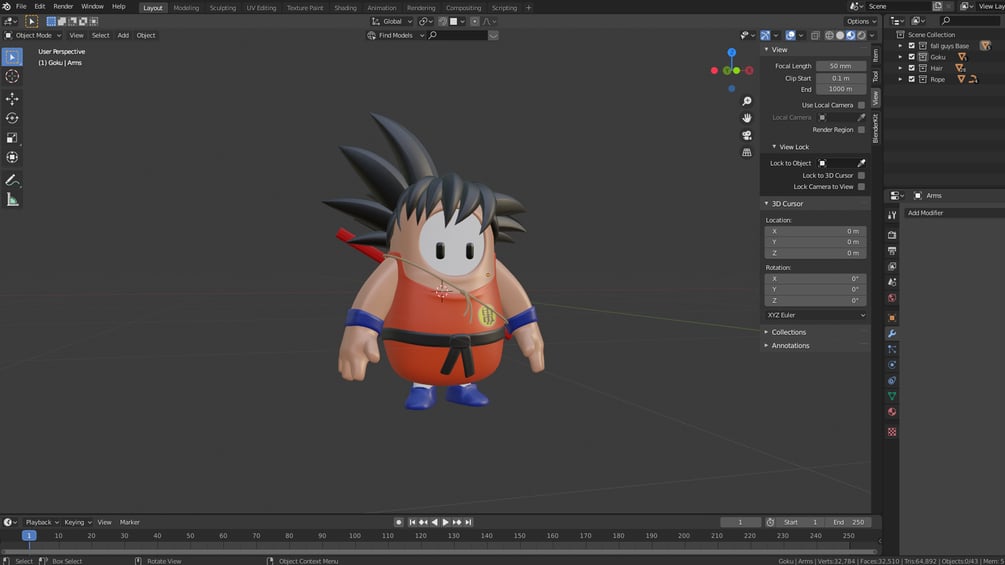Enable Use Local Camera checkbox
Viewport: 1005px width, 565px height.
(861, 105)
